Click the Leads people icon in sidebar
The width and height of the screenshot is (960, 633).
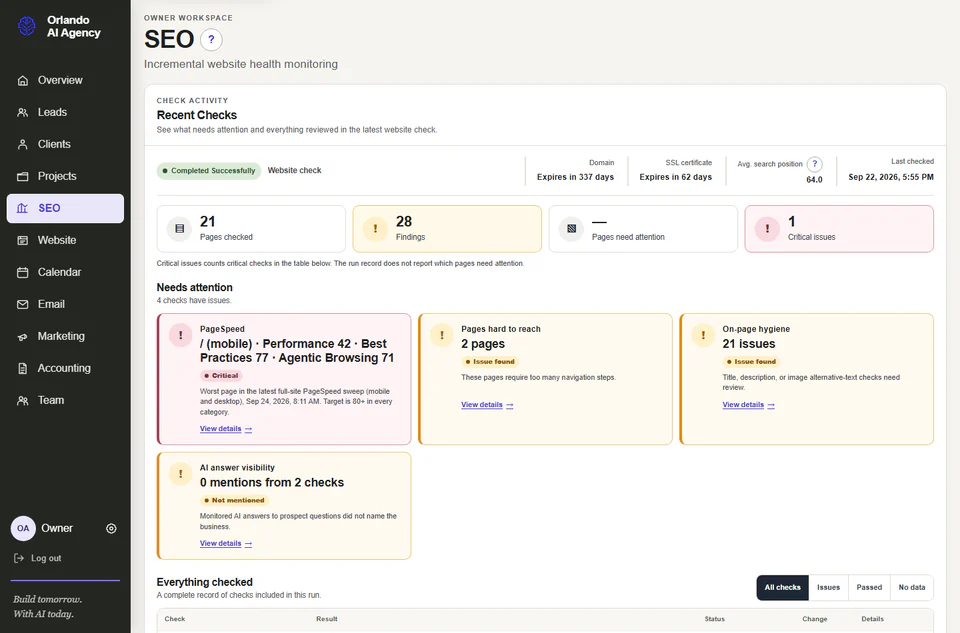[x=23, y=112]
